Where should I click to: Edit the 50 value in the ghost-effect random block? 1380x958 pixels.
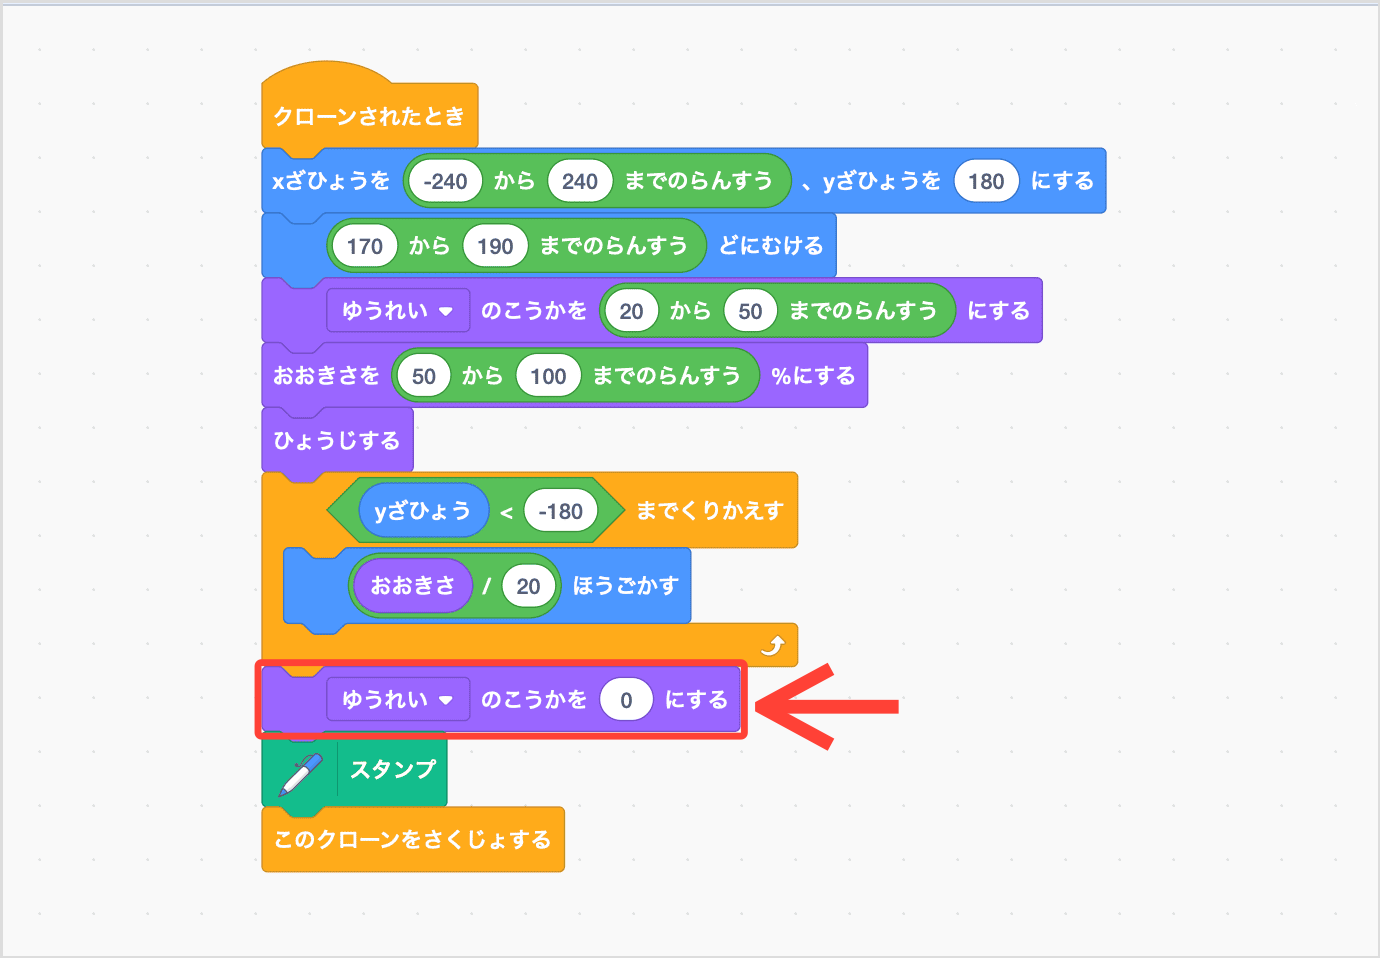click(x=750, y=311)
